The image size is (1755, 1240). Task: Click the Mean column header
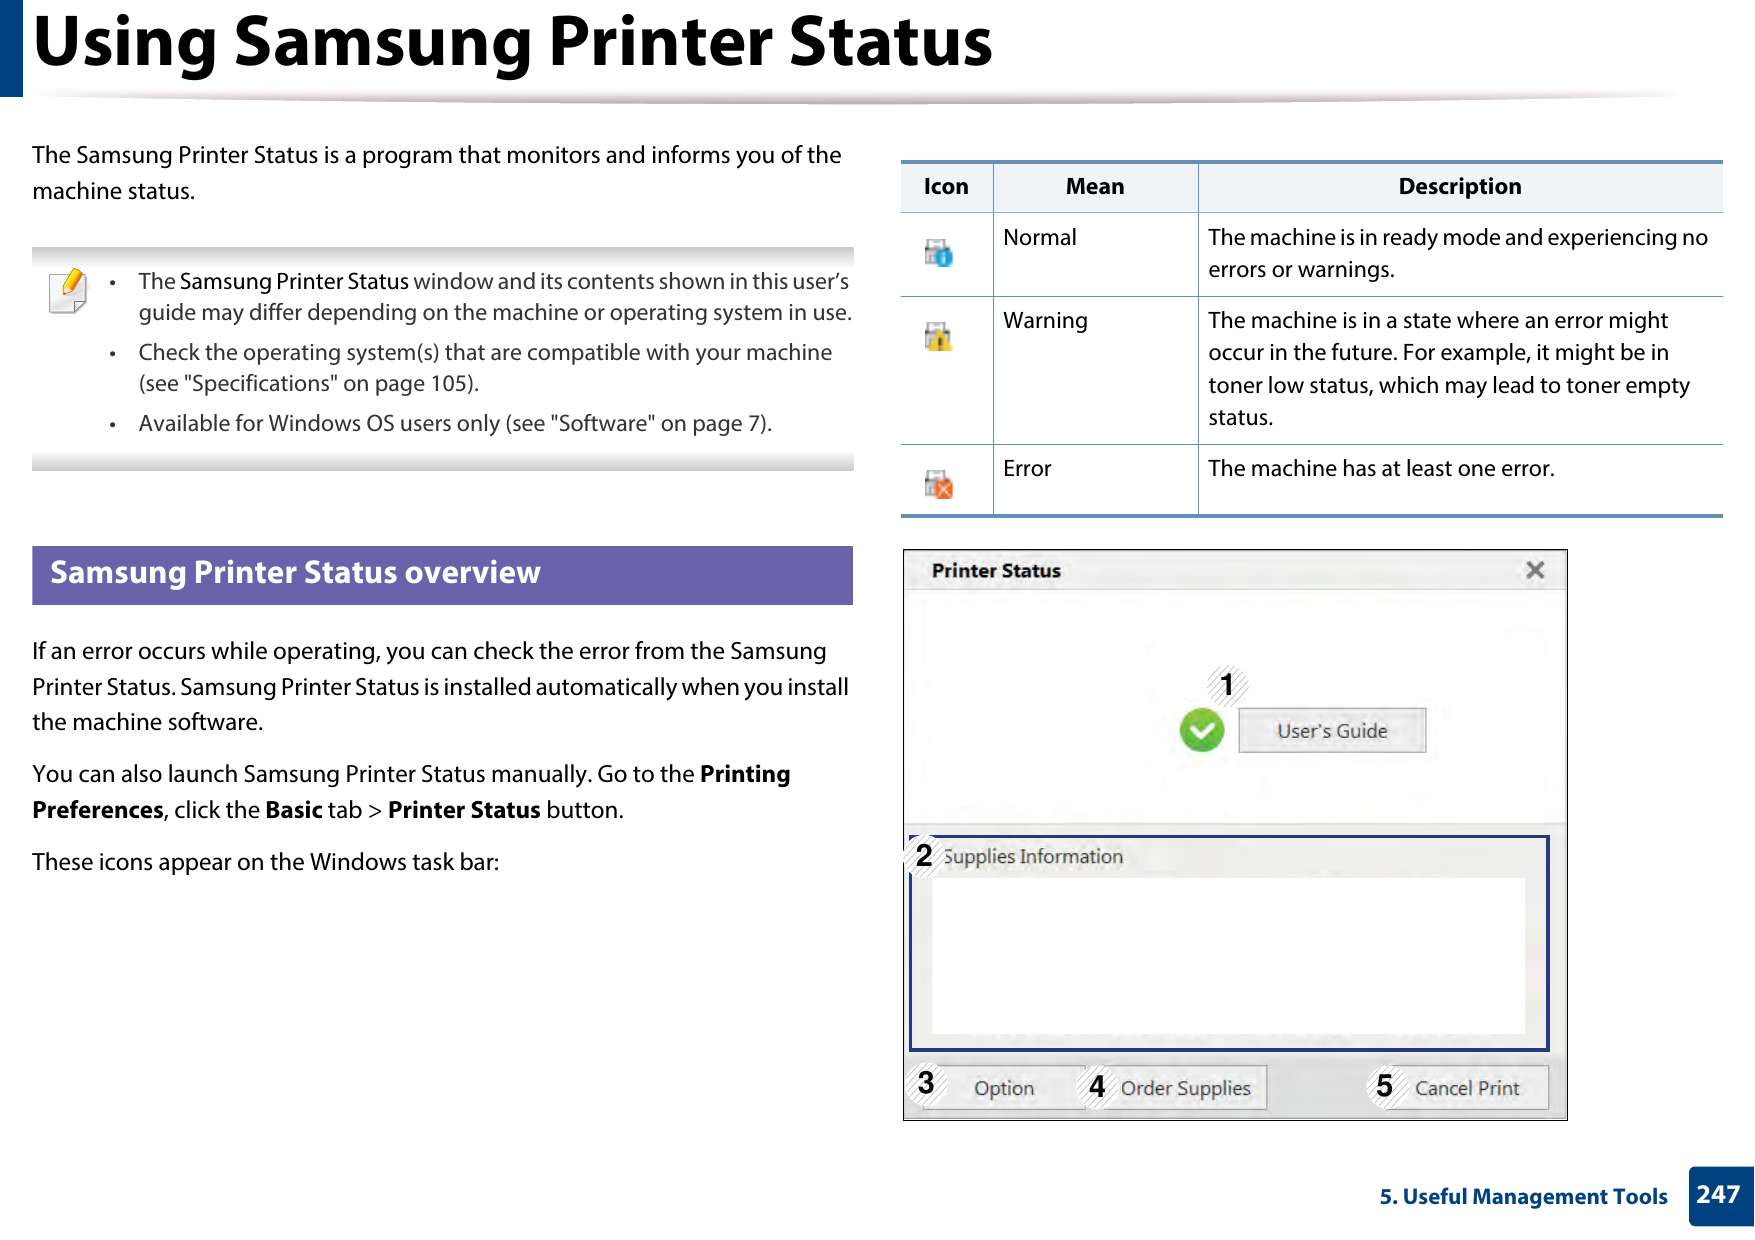click(1095, 187)
